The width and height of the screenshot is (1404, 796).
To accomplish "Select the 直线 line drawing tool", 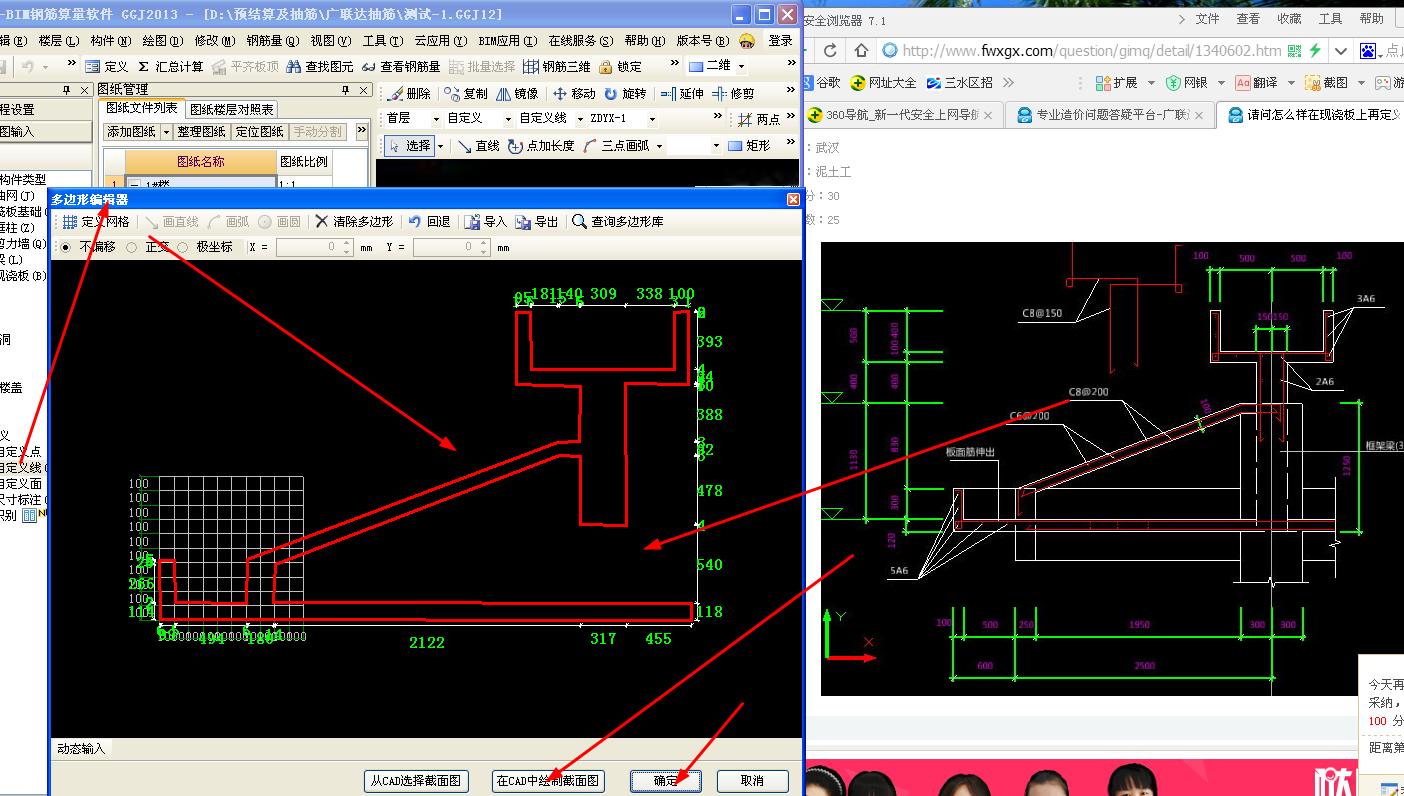I will tap(478, 146).
